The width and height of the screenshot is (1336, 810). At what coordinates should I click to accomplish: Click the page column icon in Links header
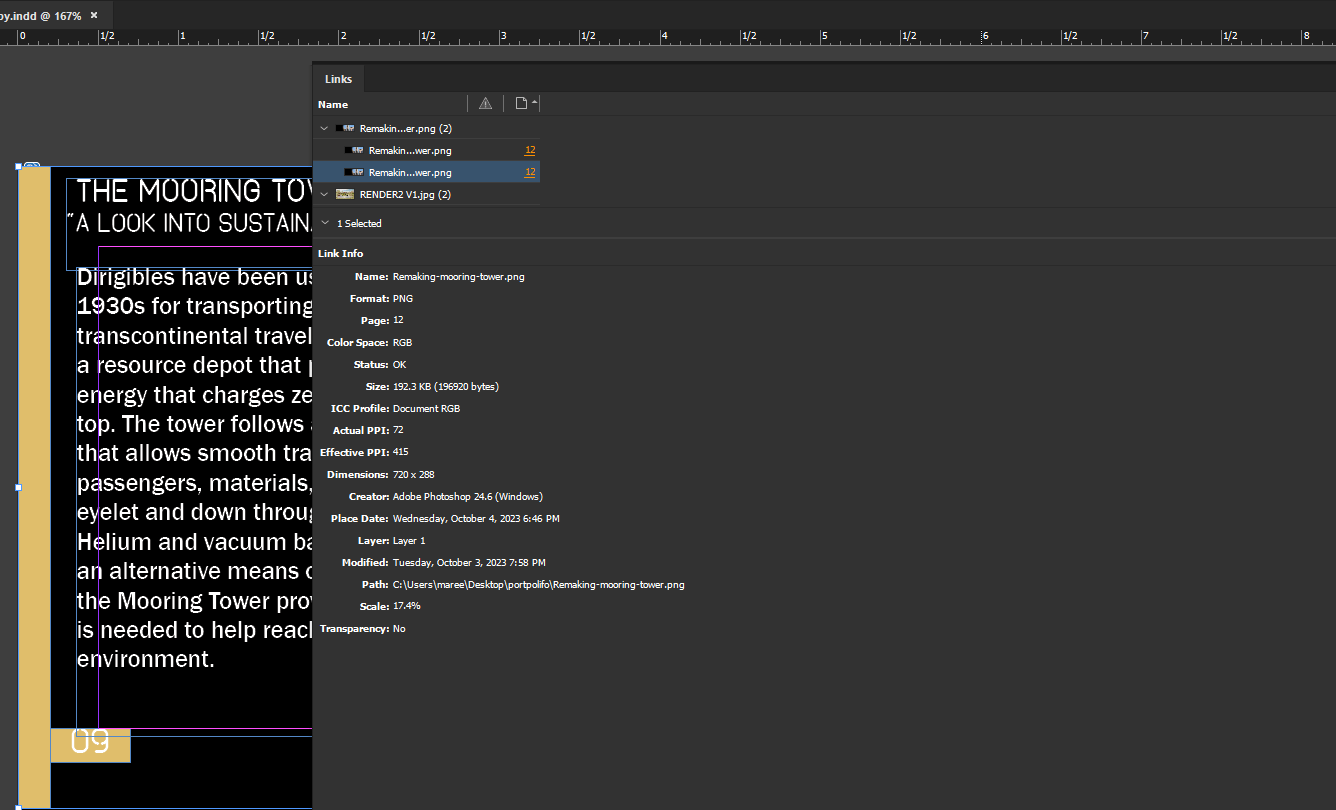click(521, 103)
